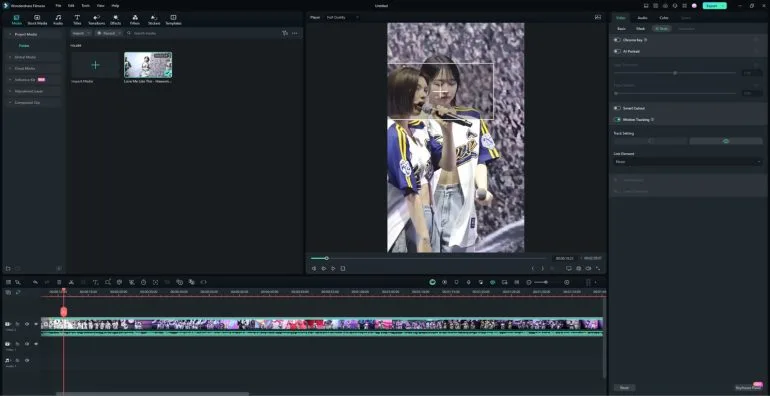Open the Link Element dropdown
Screen dimensions: 770x396
point(688,162)
